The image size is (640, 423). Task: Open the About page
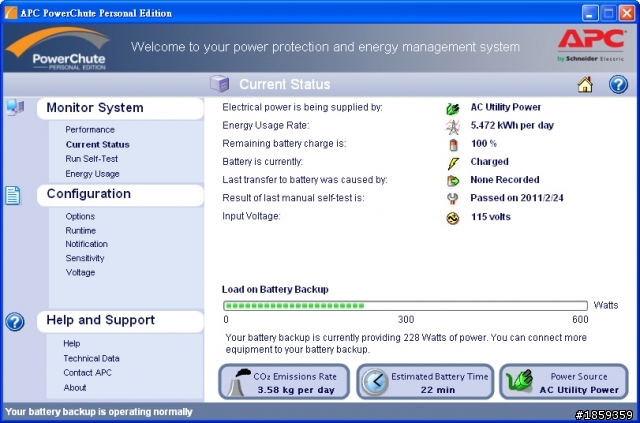point(75,387)
